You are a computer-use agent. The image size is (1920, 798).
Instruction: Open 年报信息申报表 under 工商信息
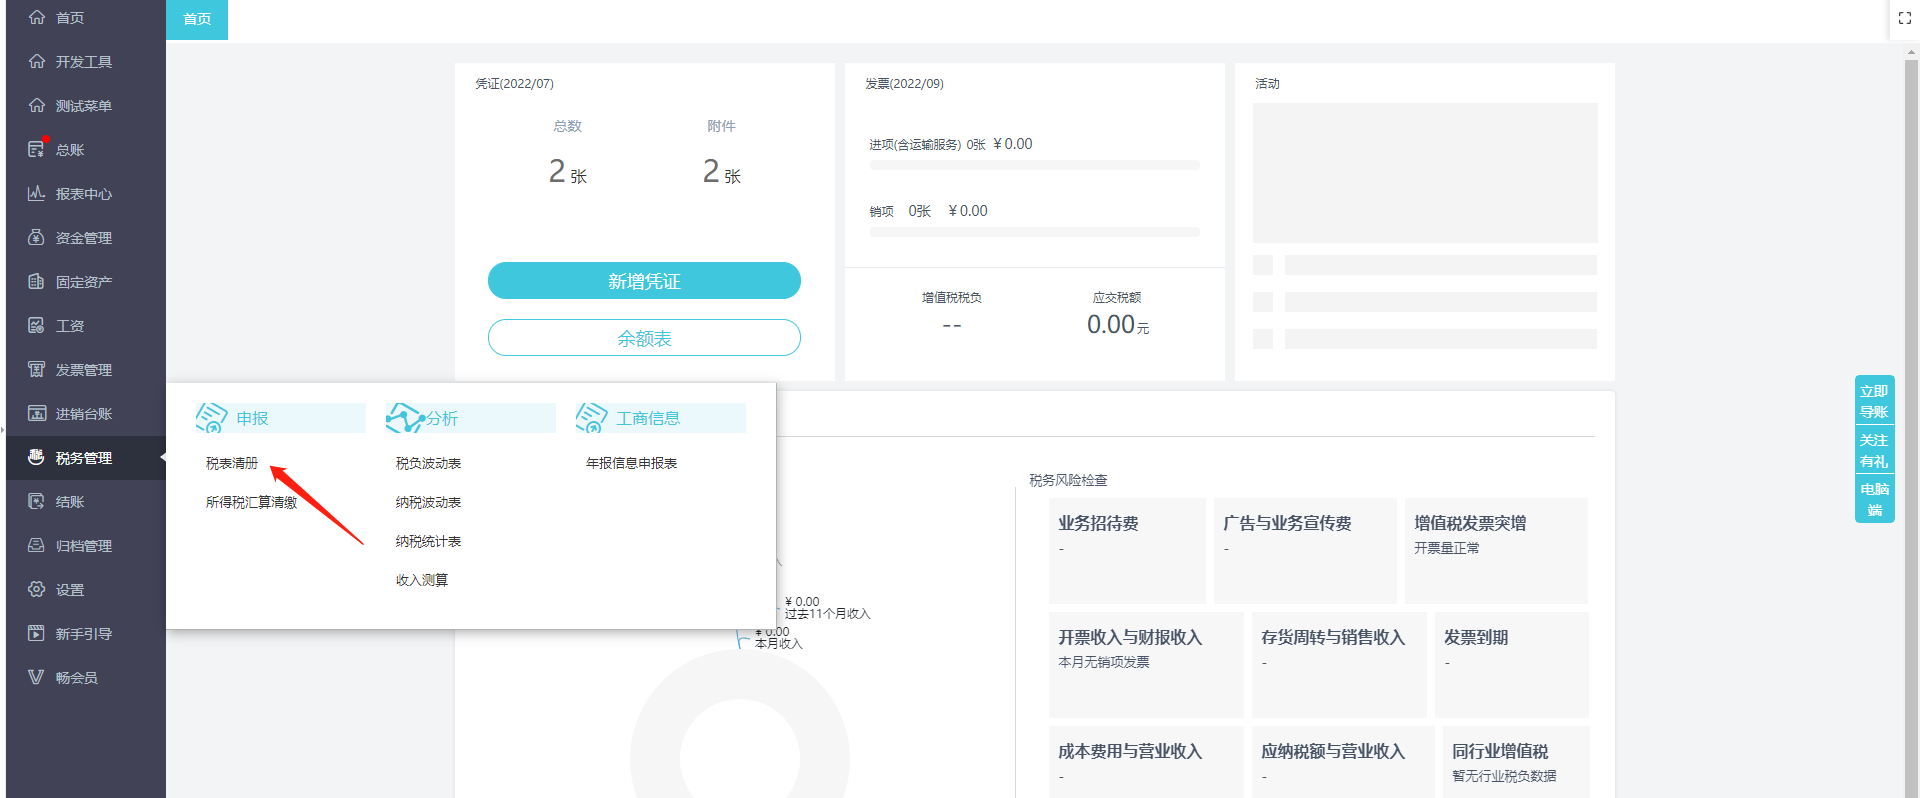click(631, 463)
